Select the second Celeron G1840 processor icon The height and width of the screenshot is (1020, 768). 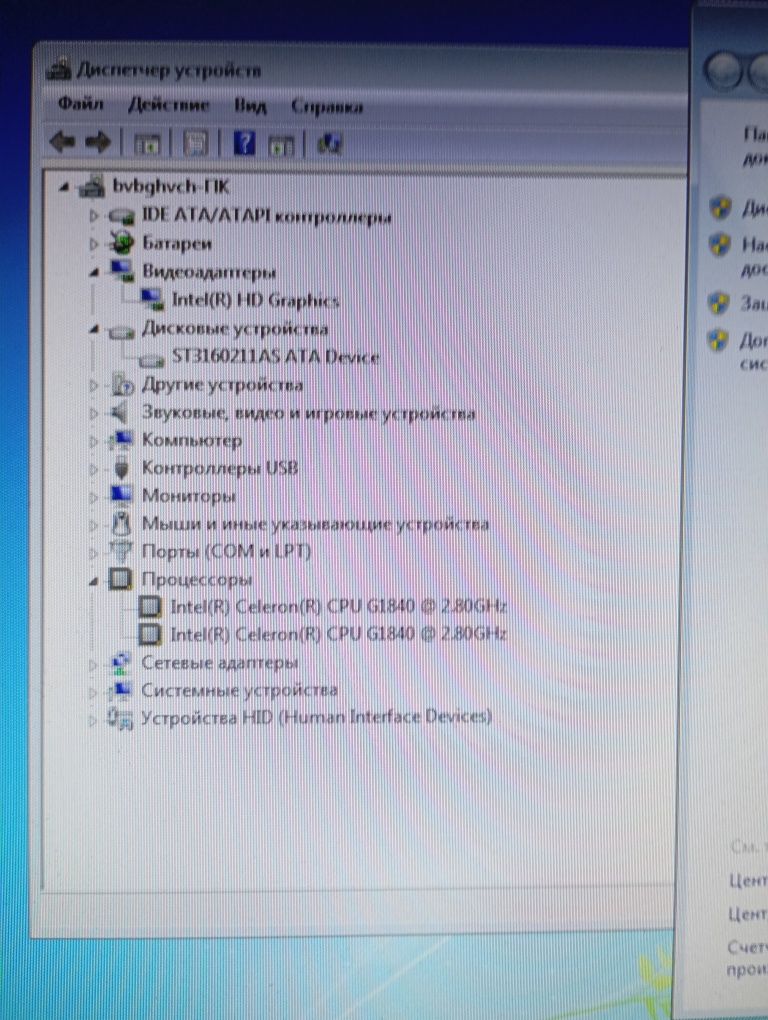pyautogui.click(x=150, y=634)
